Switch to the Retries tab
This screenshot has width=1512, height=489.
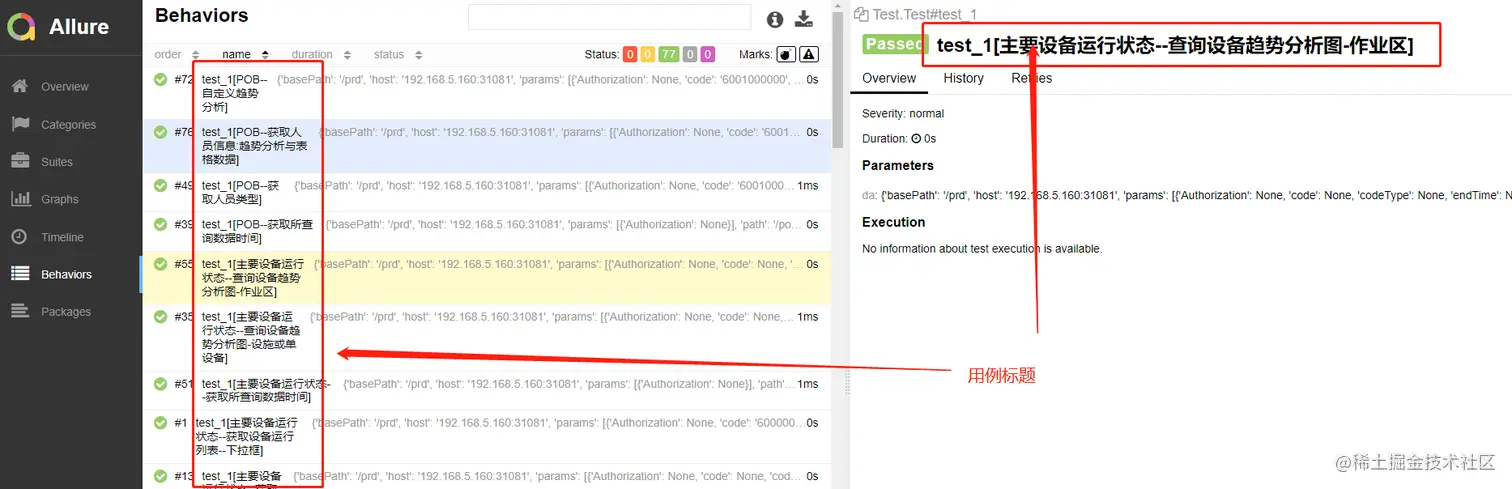[x=1031, y=78]
